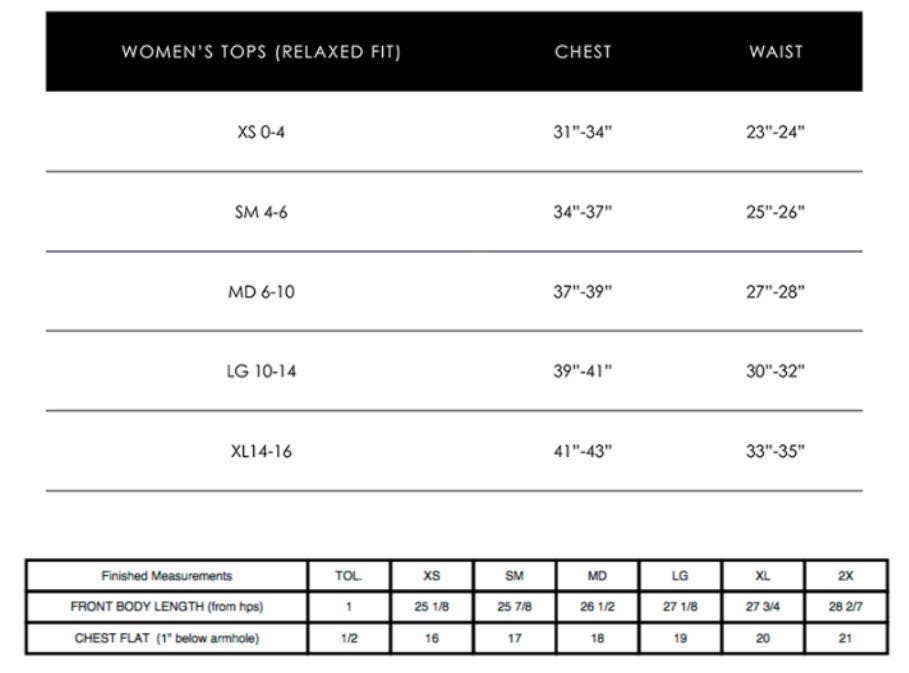
Task: Click the Women's Tops (Relaxed Fit) header
Action: click(261, 53)
